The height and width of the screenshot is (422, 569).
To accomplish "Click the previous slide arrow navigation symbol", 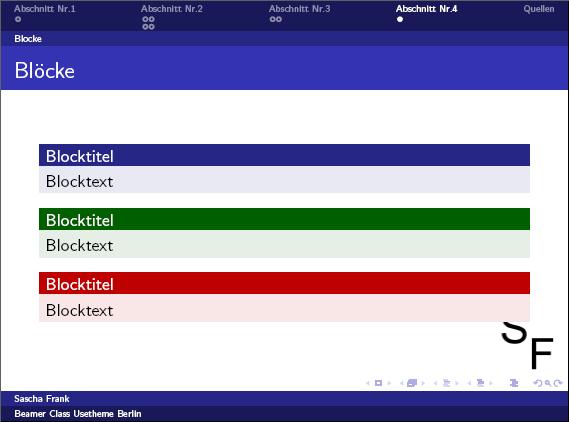I will click(368, 383).
